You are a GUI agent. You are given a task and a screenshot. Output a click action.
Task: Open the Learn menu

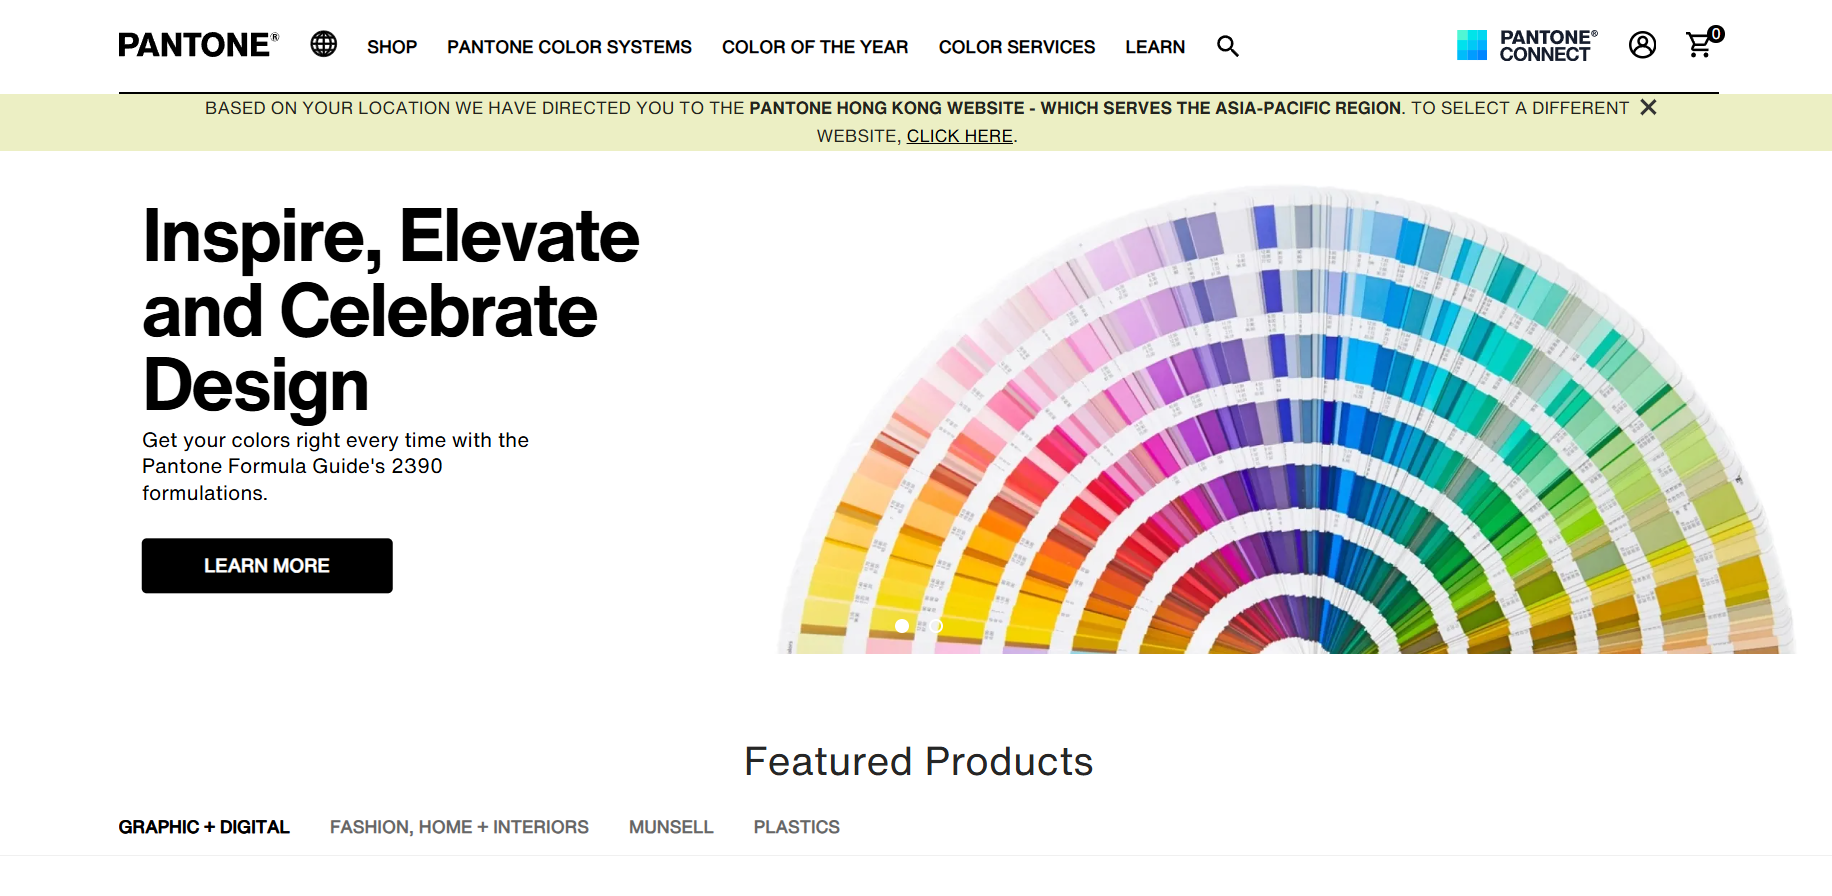[x=1155, y=47]
